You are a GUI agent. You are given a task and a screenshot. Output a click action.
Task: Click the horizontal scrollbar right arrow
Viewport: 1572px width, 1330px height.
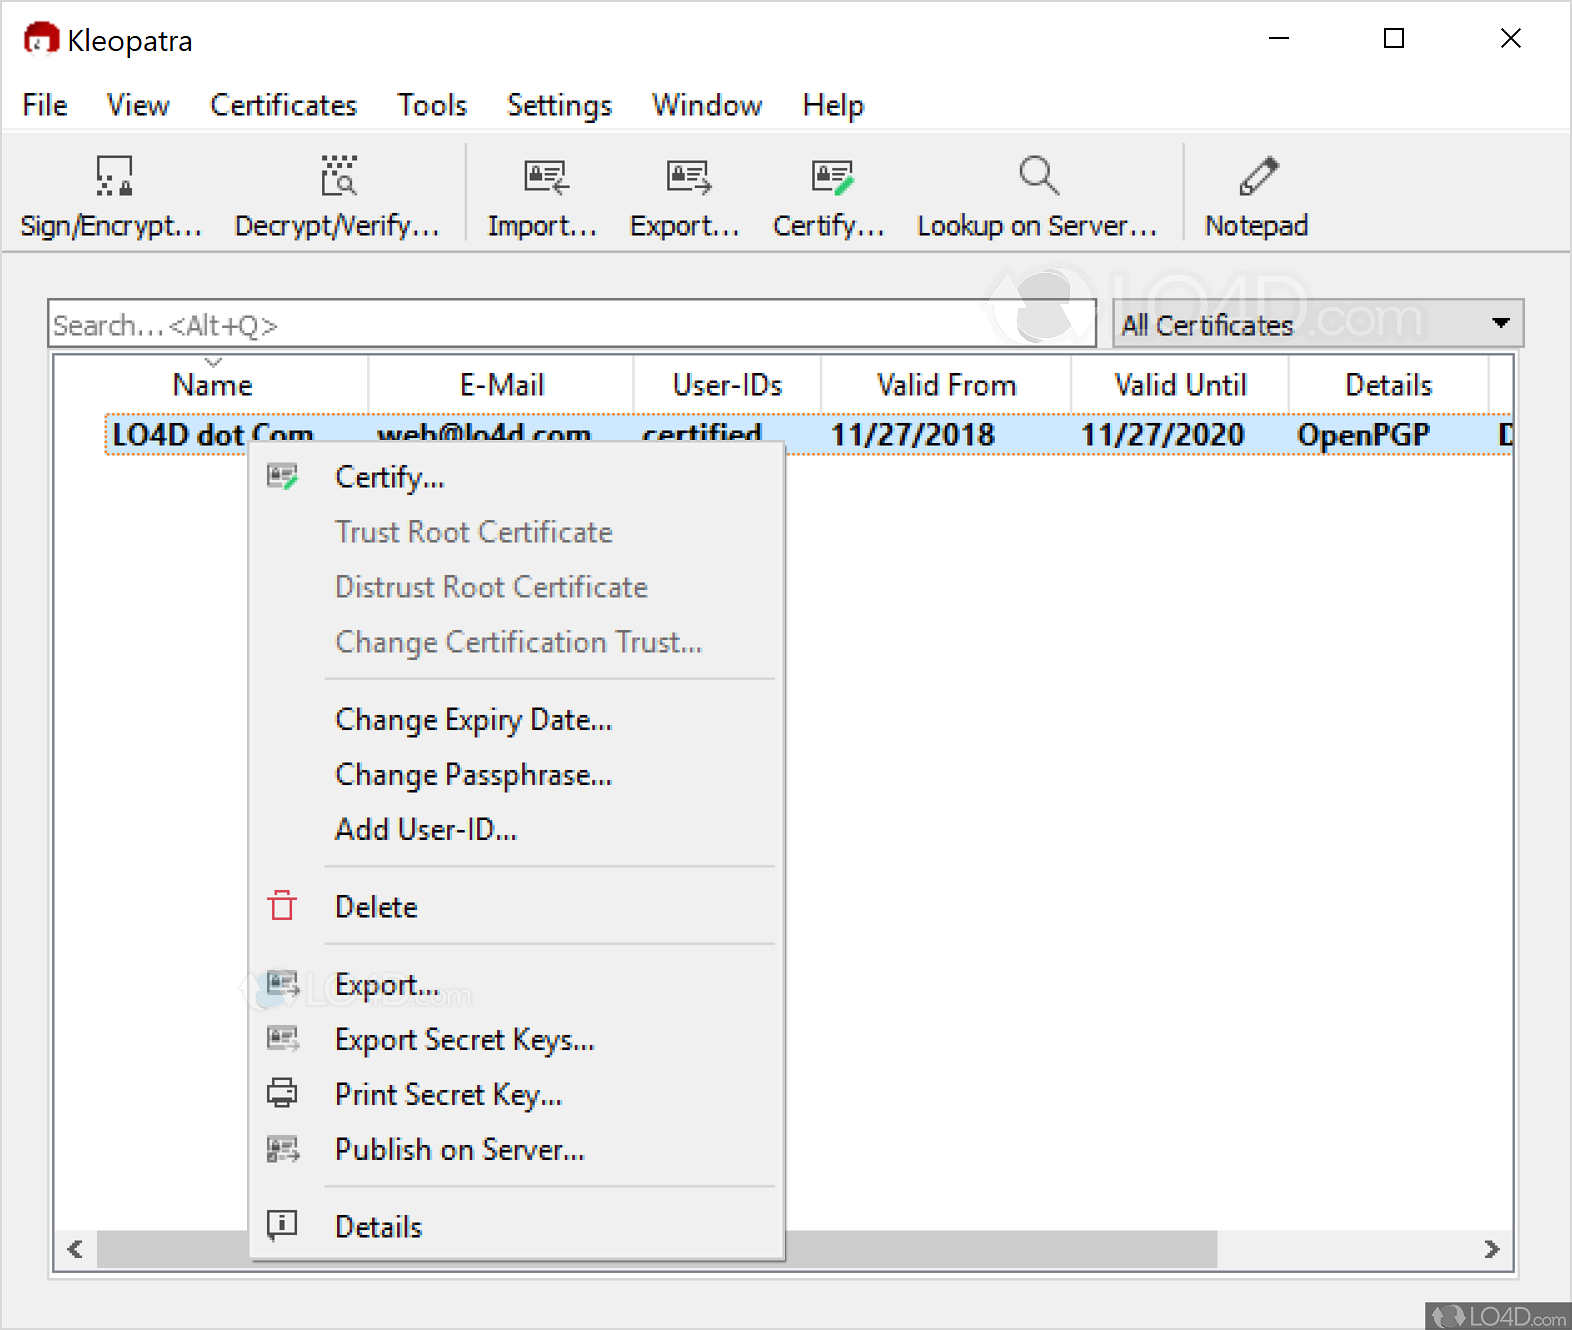point(1492,1249)
